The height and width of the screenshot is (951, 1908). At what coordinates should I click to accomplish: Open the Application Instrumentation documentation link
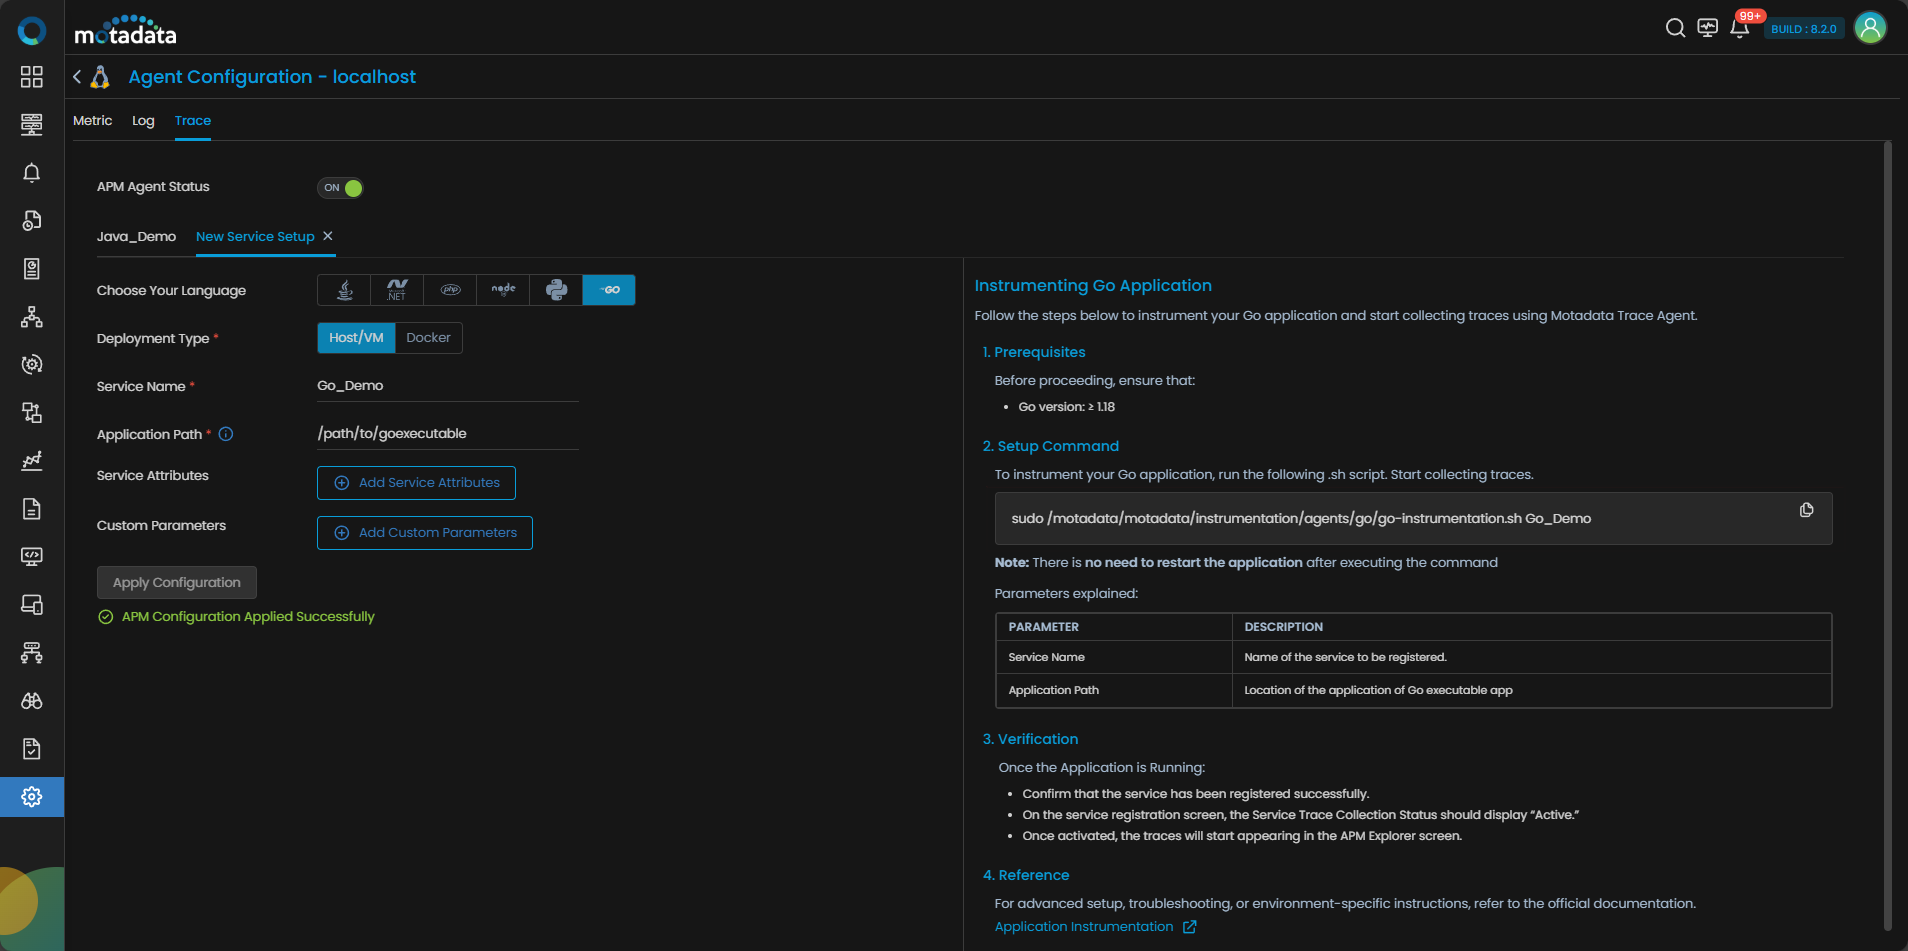1084,927
